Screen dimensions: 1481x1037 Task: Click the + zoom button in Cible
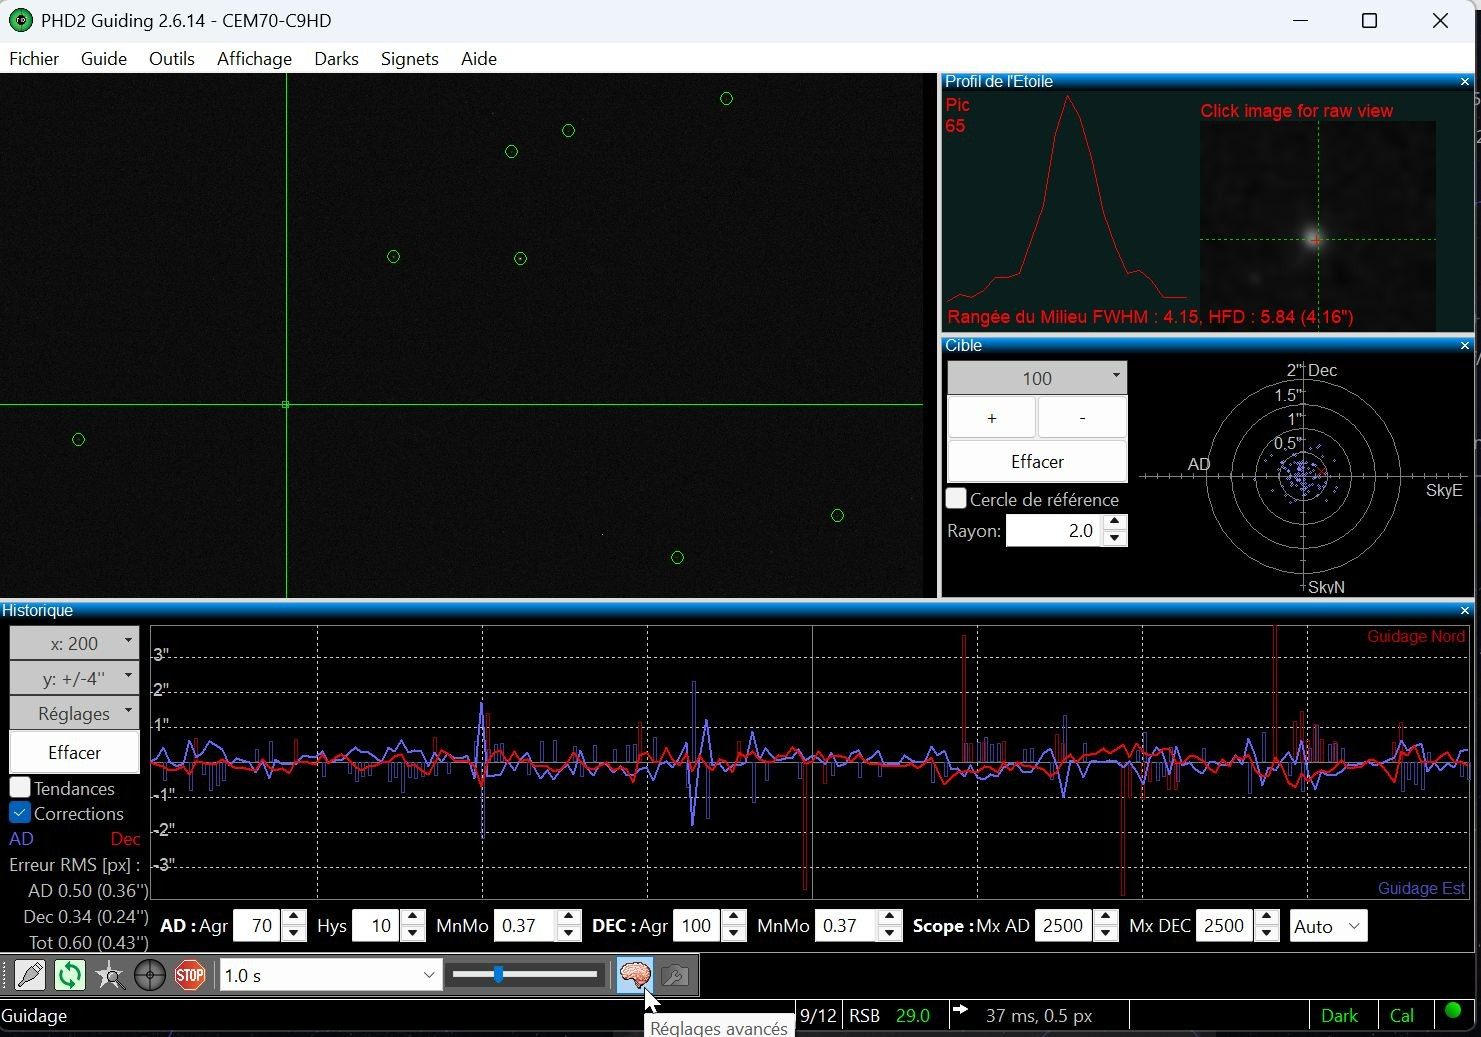991,418
